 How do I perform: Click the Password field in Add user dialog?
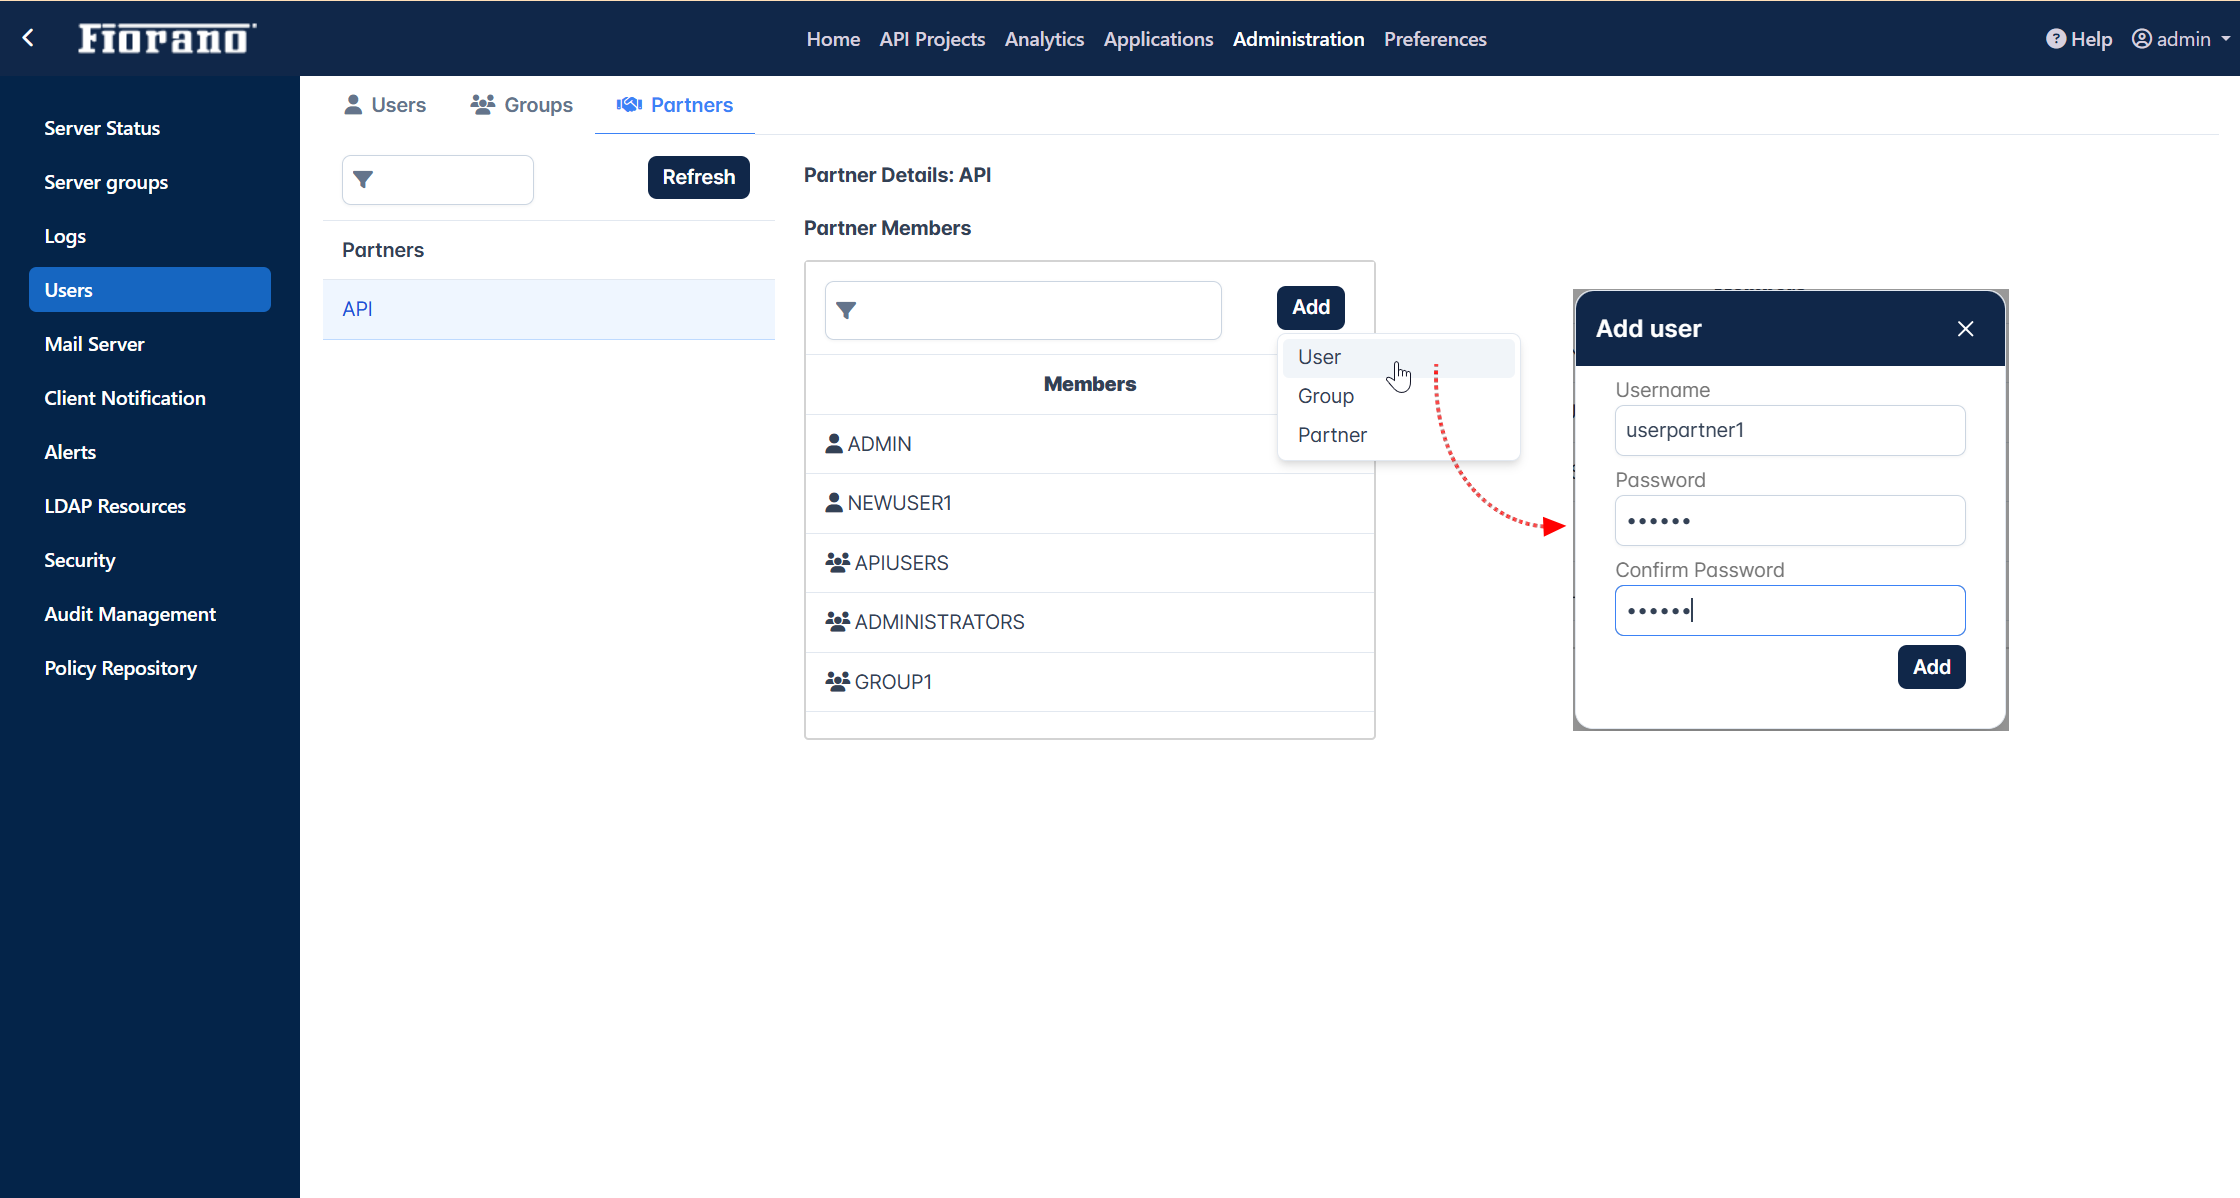pos(1790,520)
